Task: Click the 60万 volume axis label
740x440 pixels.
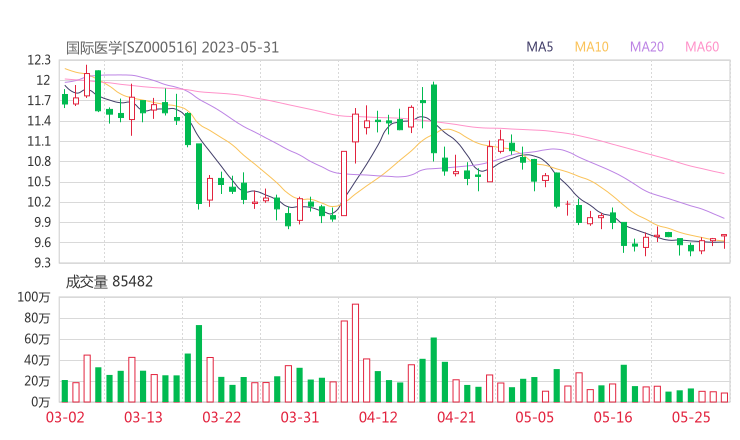Action: [x=37, y=339]
